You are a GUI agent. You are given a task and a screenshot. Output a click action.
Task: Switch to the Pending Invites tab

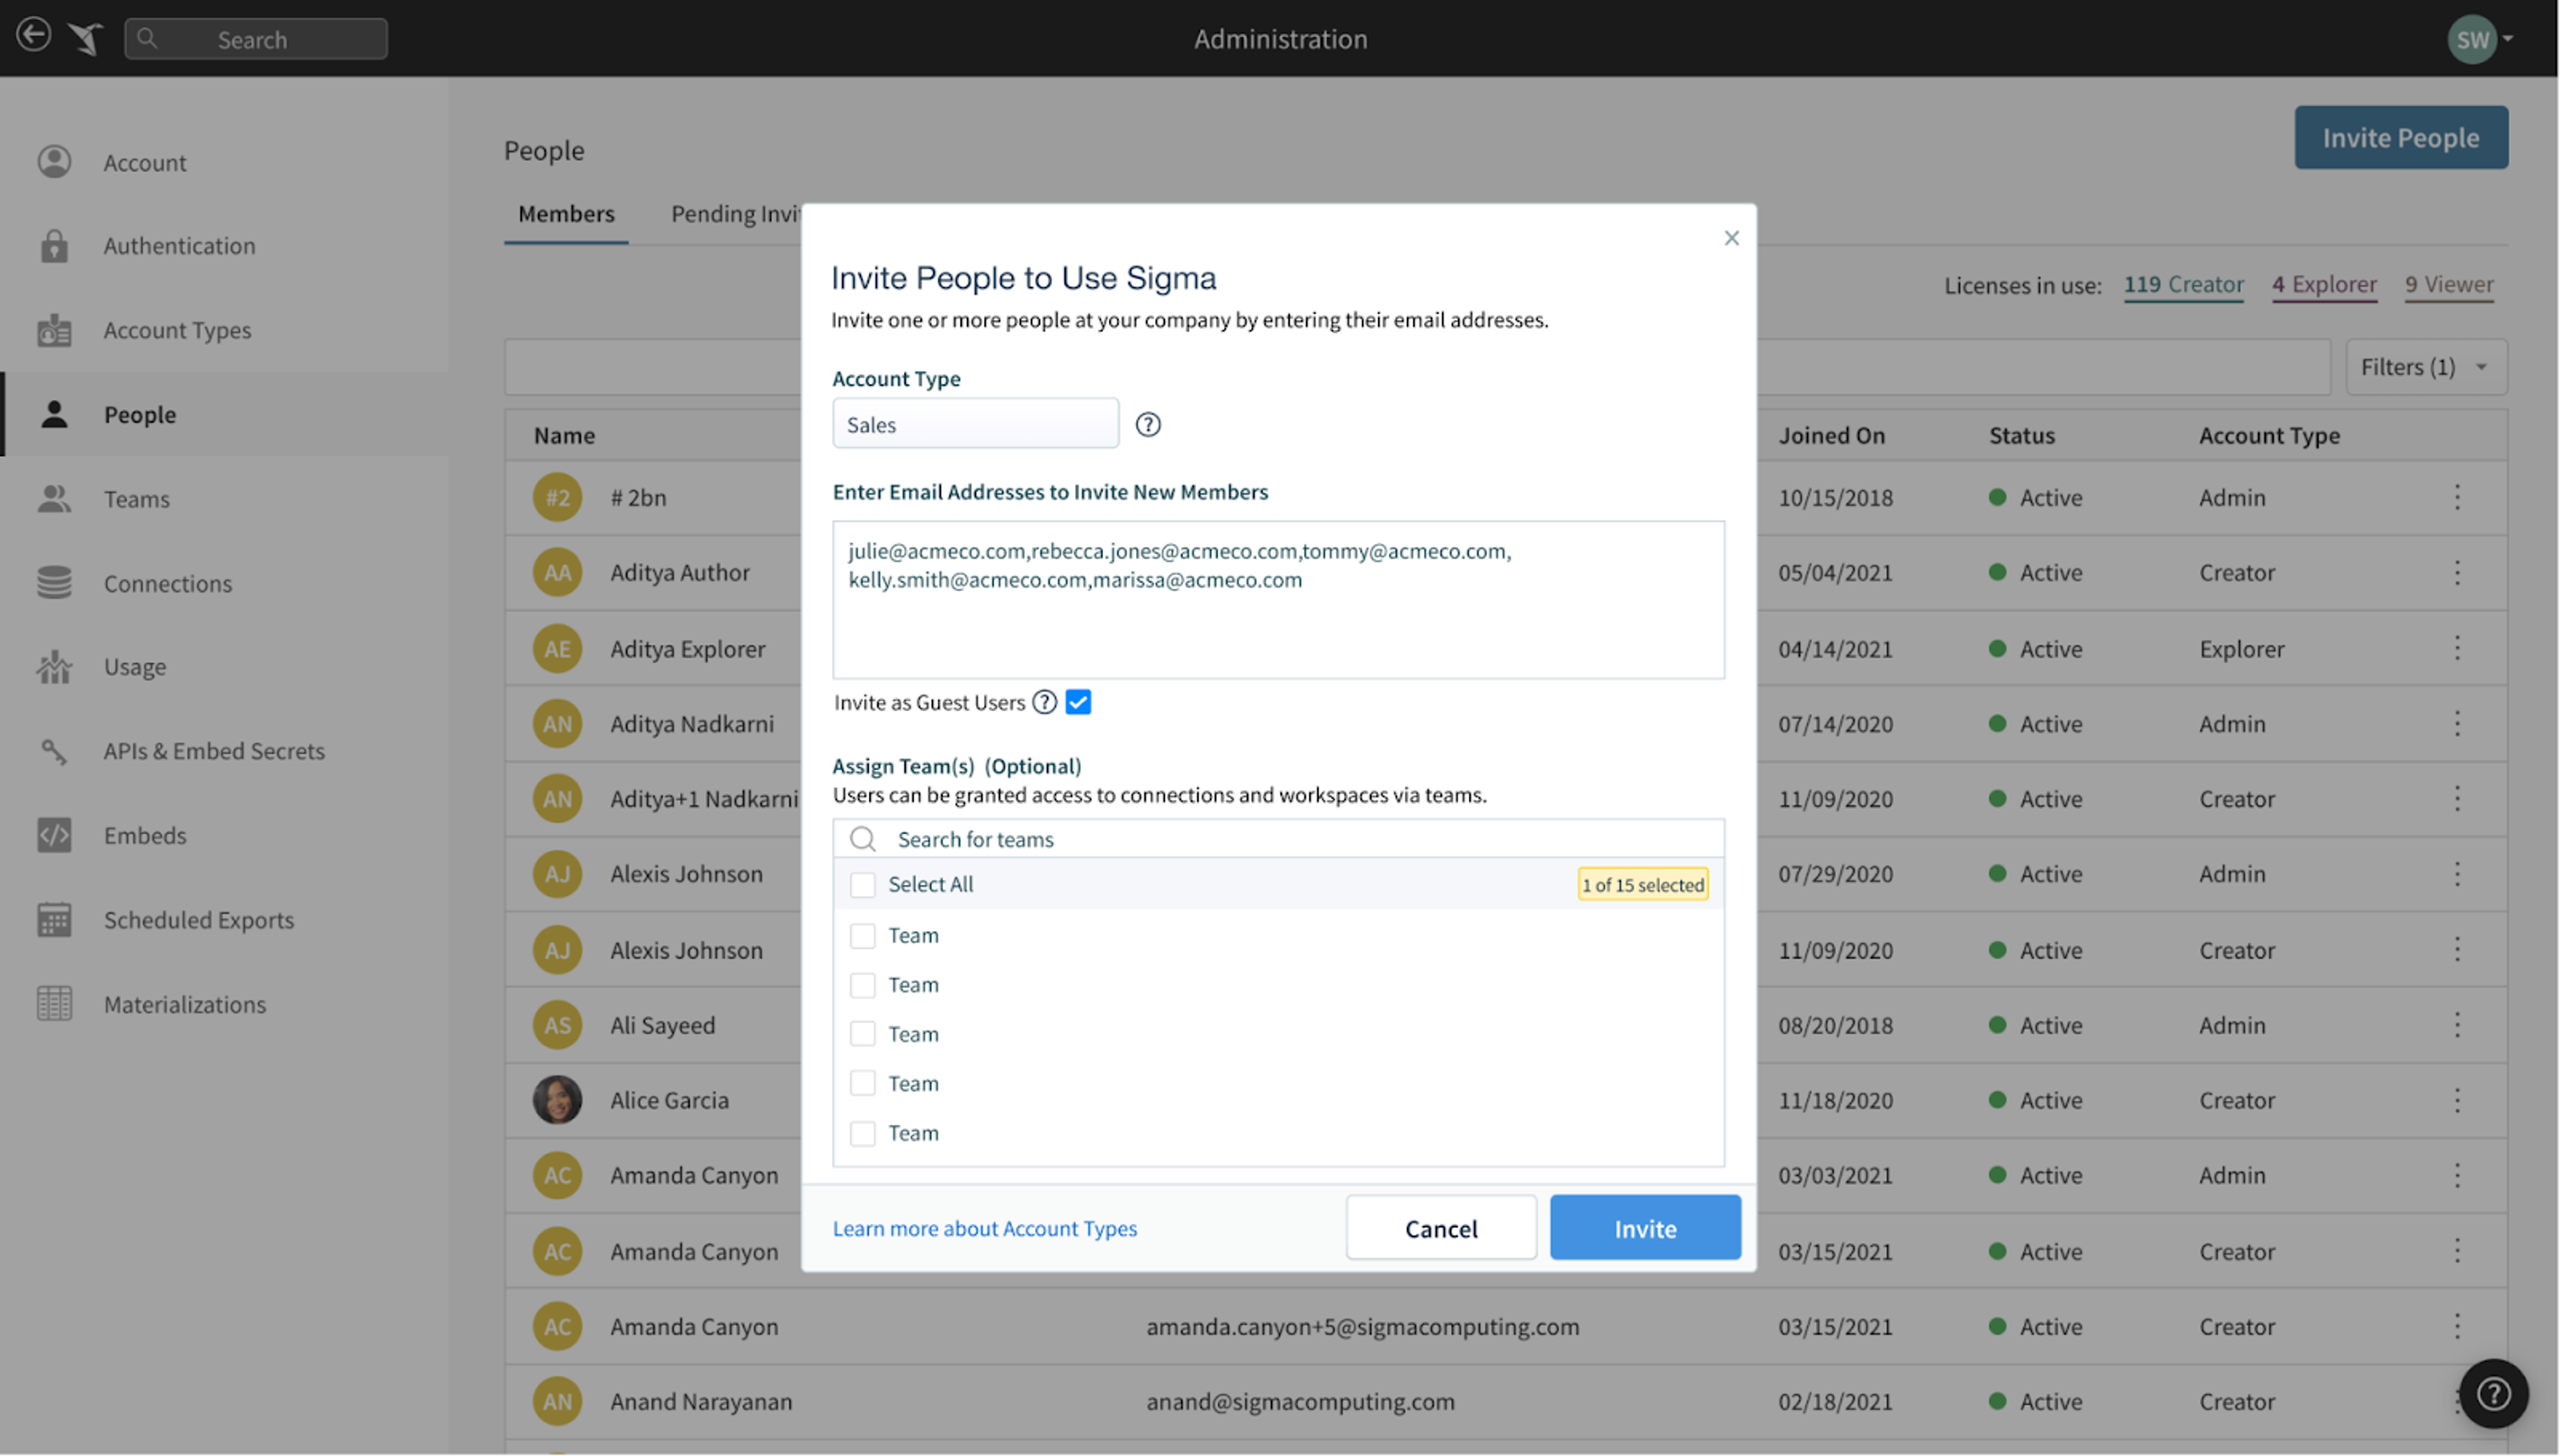(x=735, y=214)
